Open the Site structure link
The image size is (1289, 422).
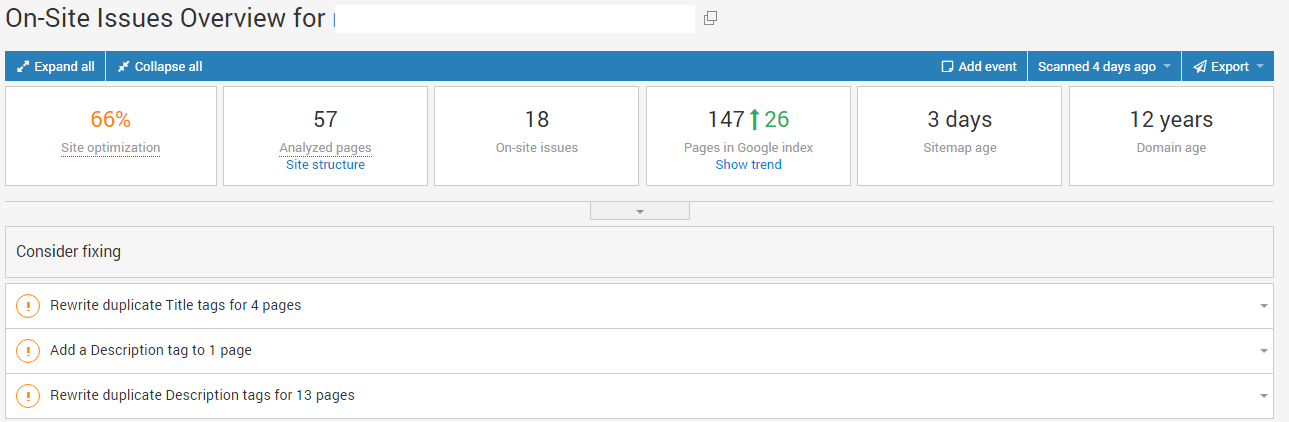point(325,165)
